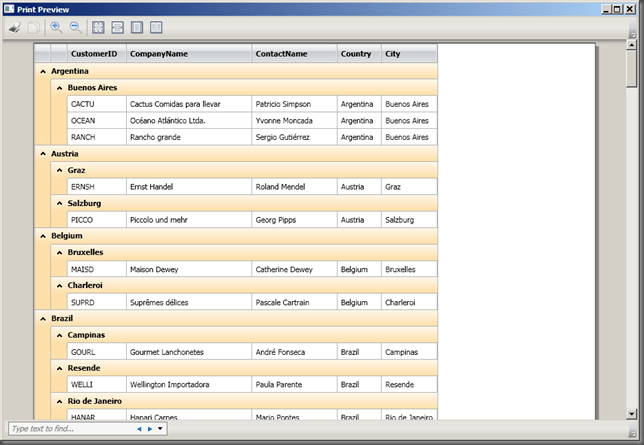Select the WELLI customer ID cell
This screenshot has width=644, height=445.
click(x=97, y=385)
